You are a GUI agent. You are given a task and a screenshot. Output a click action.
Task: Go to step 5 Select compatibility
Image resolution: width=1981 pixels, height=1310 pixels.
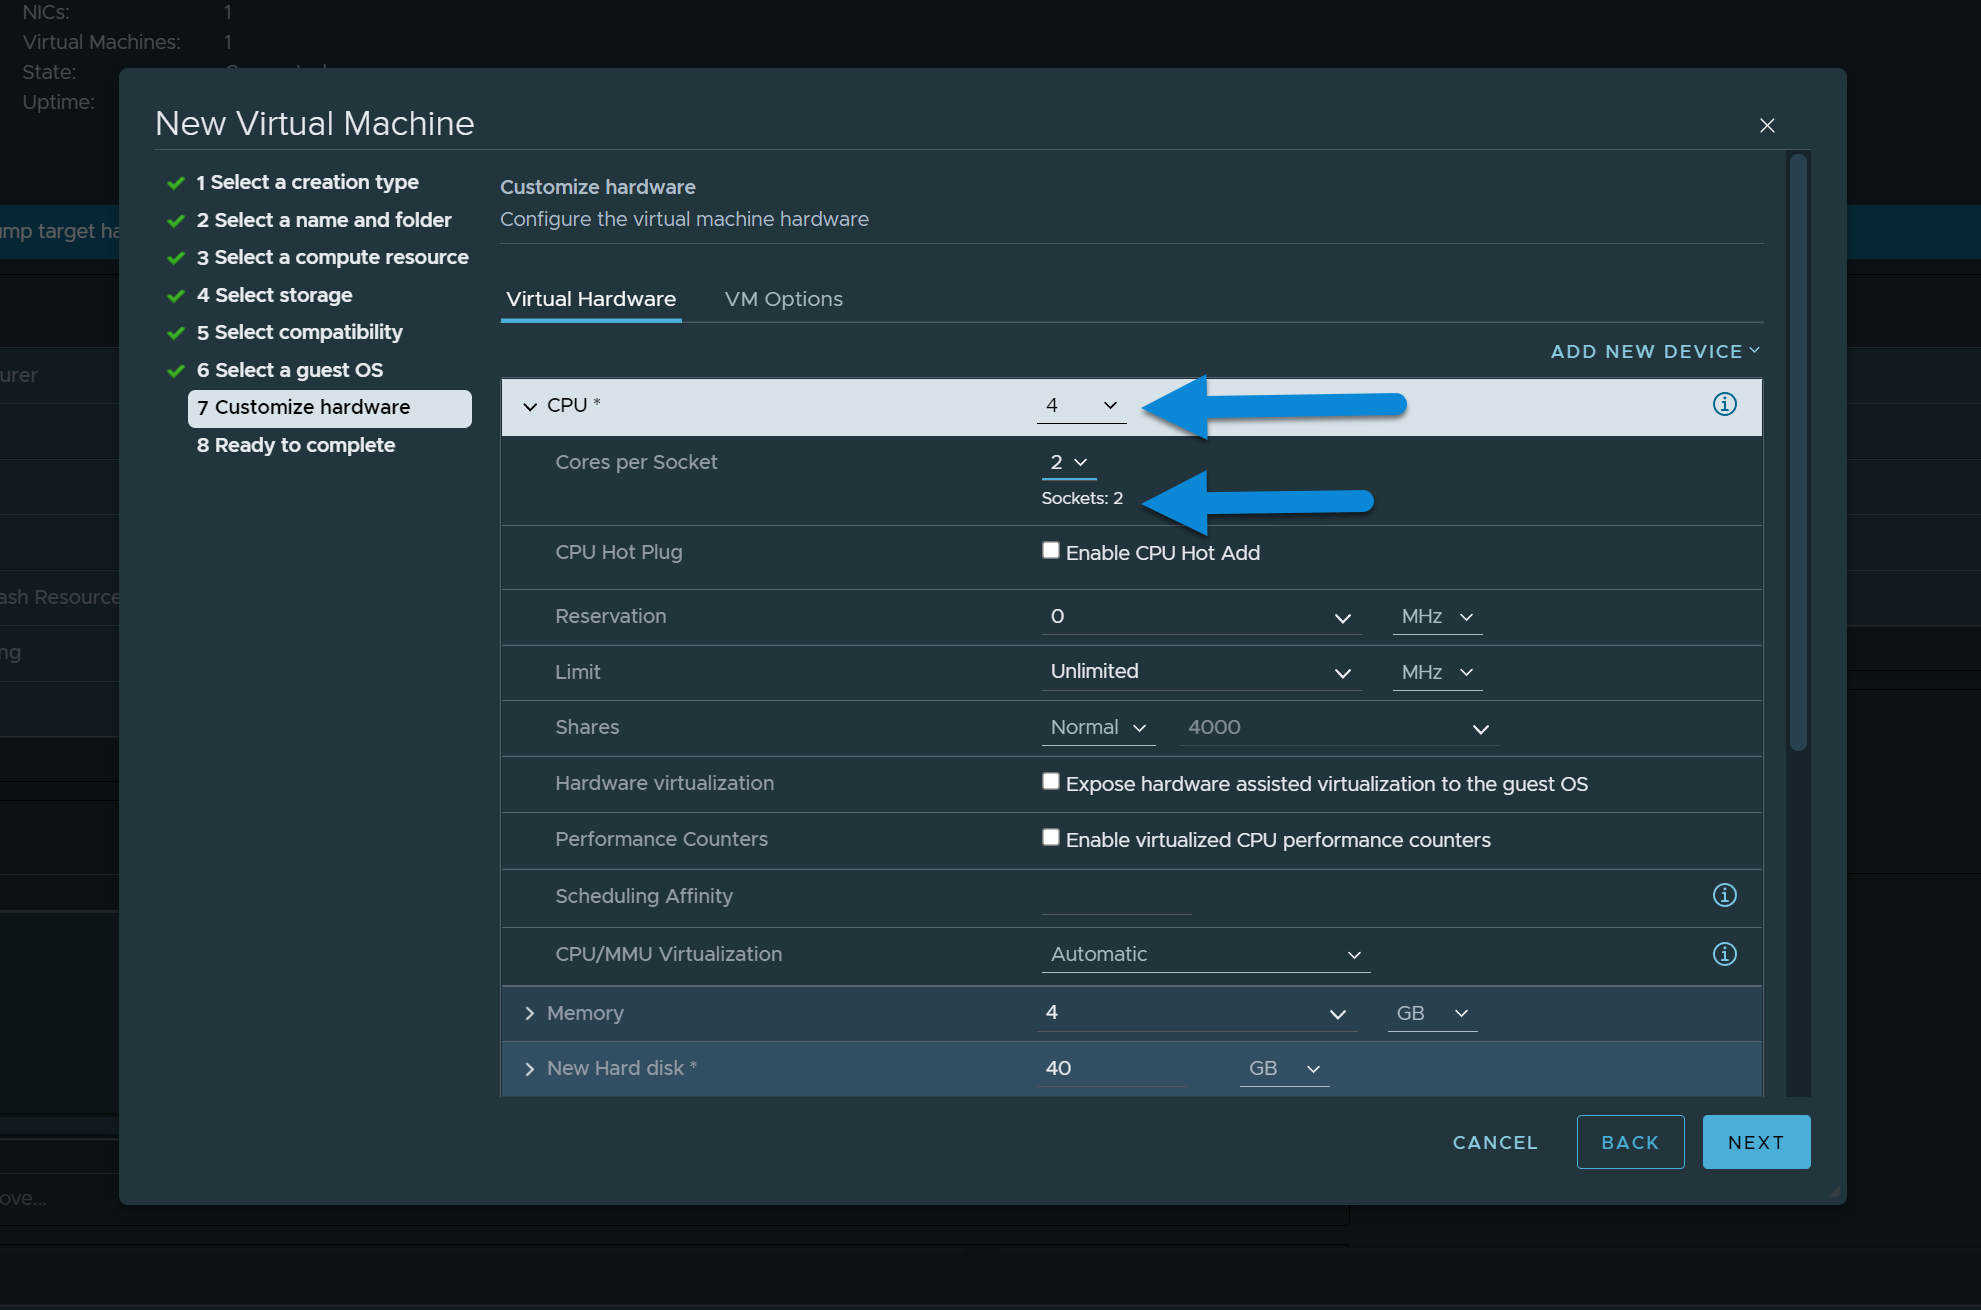point(299,332)
